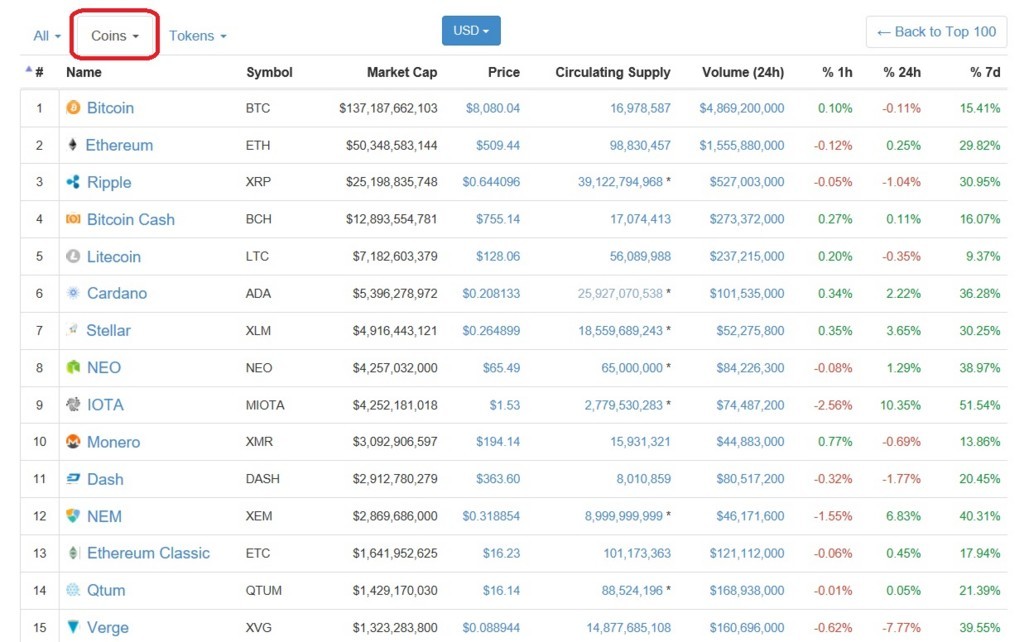The height and width of the screenshot is (642, 1024).
Task: Open the Ripple name link
Action: coord(109,182)
